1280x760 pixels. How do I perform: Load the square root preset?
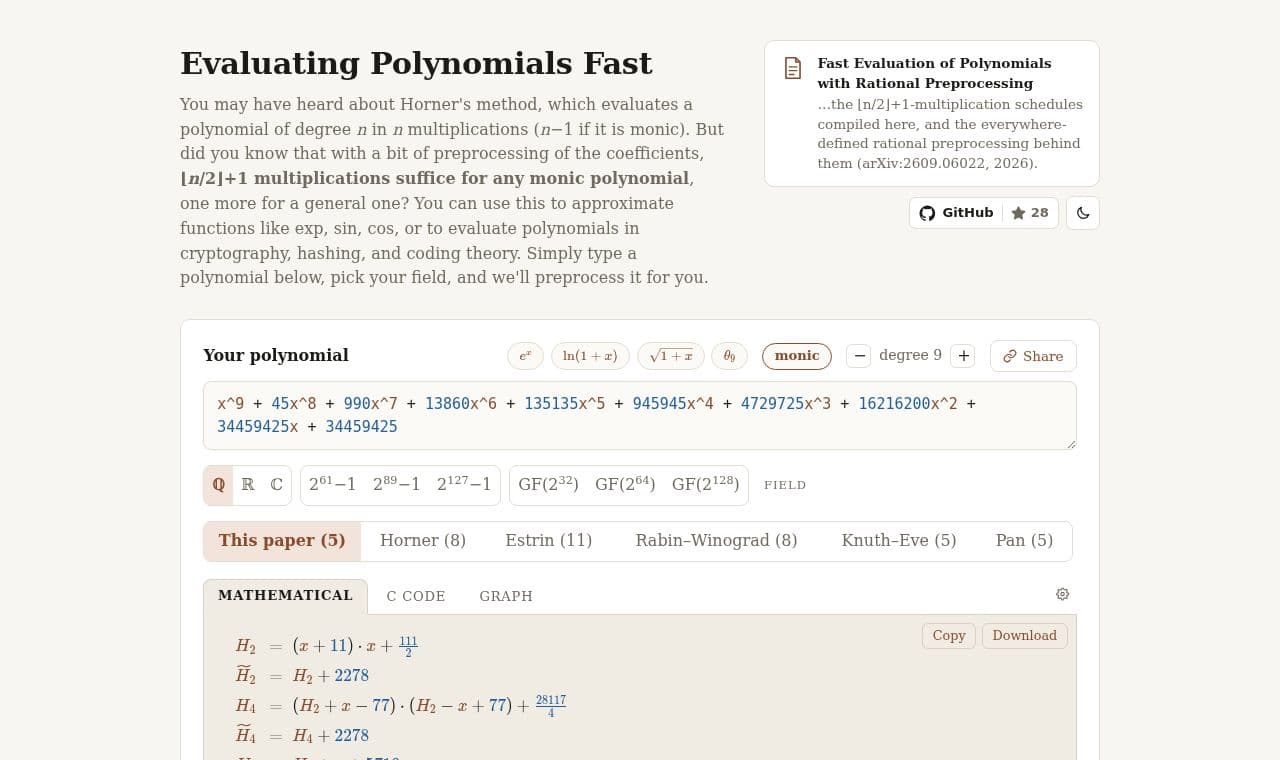pos(671,356)
